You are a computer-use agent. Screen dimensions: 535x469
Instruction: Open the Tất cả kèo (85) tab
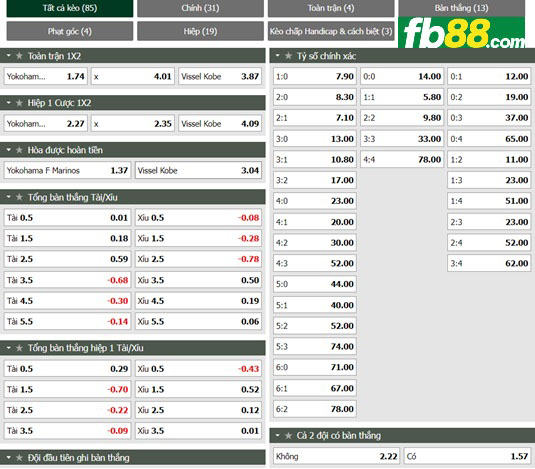70,8
